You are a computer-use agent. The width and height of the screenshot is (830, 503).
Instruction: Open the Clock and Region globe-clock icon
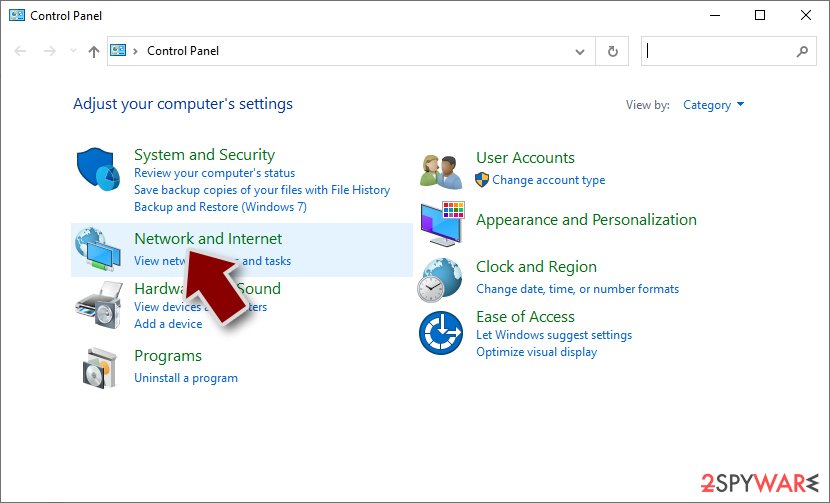[439, 280]
